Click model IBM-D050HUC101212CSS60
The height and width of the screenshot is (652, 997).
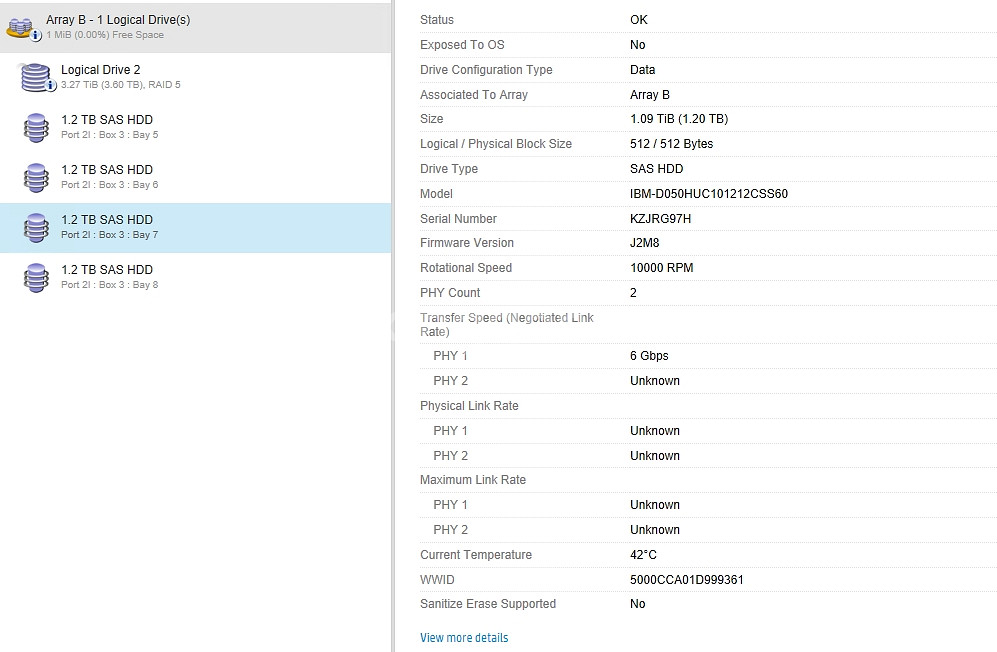point(709,193)
